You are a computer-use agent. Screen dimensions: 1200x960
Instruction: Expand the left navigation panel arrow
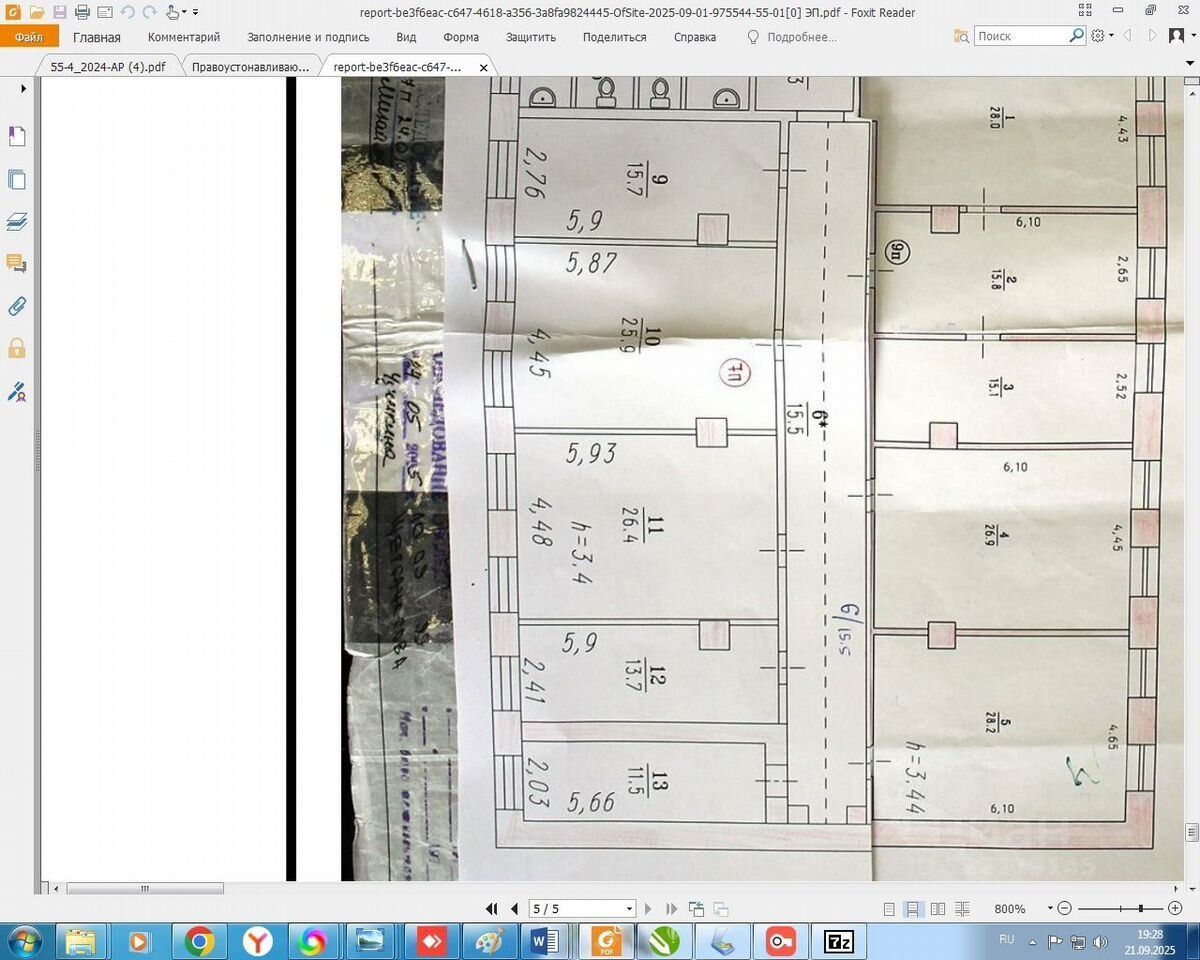[x=23, y=89]
